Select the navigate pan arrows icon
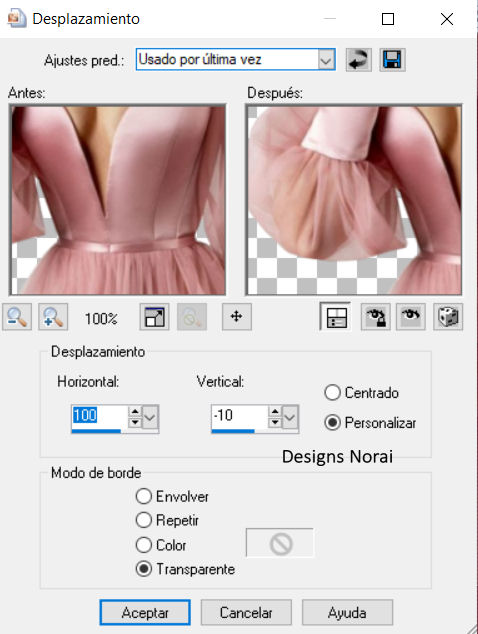This screenshot has width=478, height=634. coord(237,317)
